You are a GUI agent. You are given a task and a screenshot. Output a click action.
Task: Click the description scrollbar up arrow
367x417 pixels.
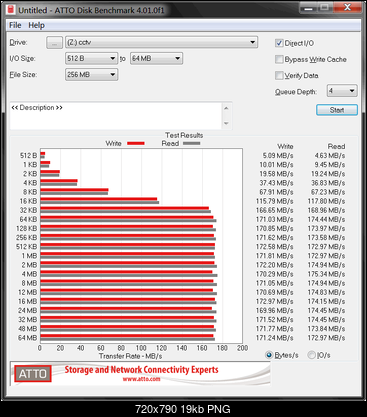(226, 108)
